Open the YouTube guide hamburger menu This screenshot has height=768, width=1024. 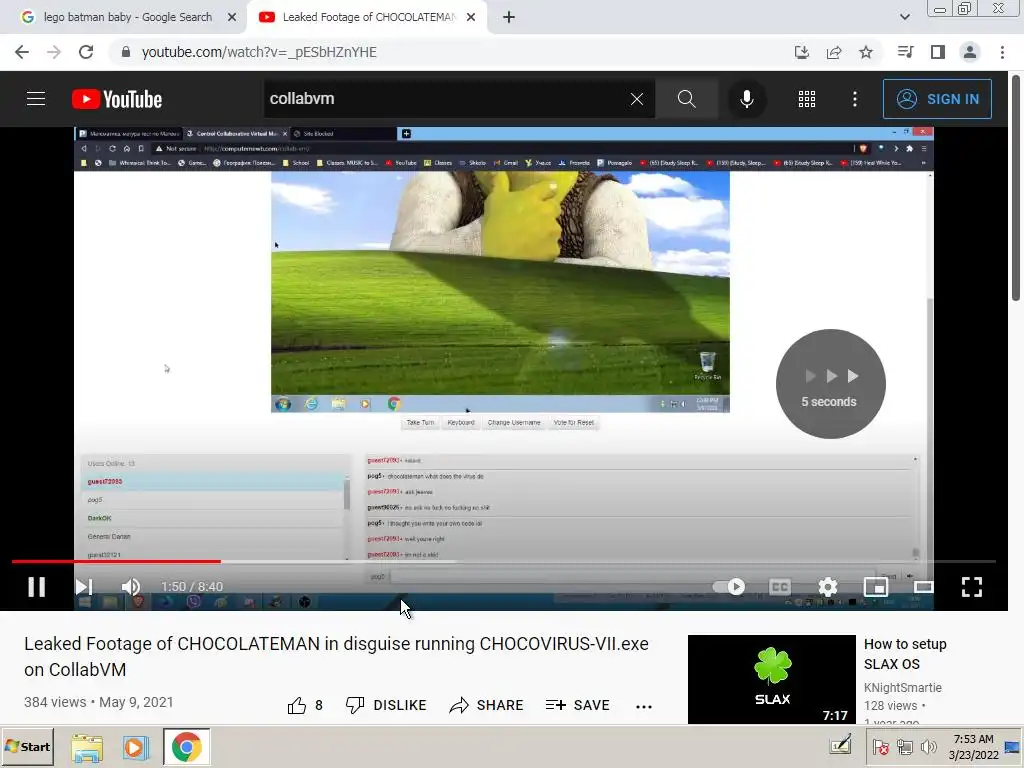pyautogui.click(x=36, y=99)
